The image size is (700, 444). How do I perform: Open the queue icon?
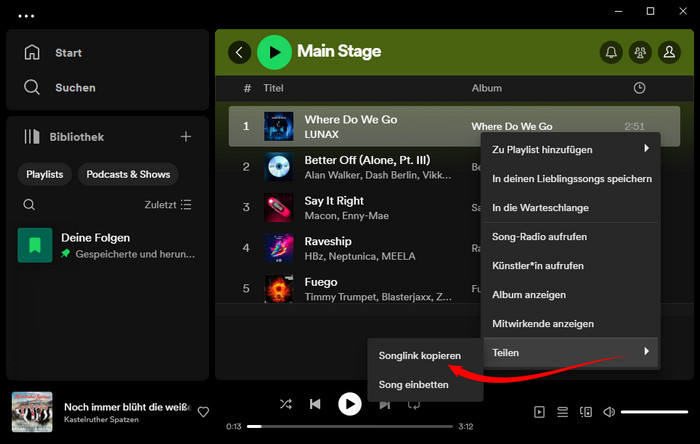point(562,412)
